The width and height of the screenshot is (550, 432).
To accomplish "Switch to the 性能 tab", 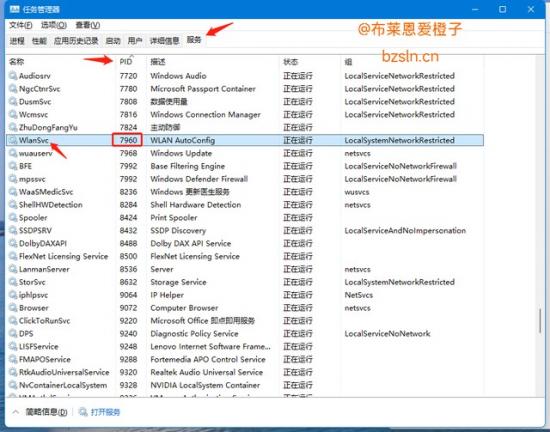I will tap(39, 41).
